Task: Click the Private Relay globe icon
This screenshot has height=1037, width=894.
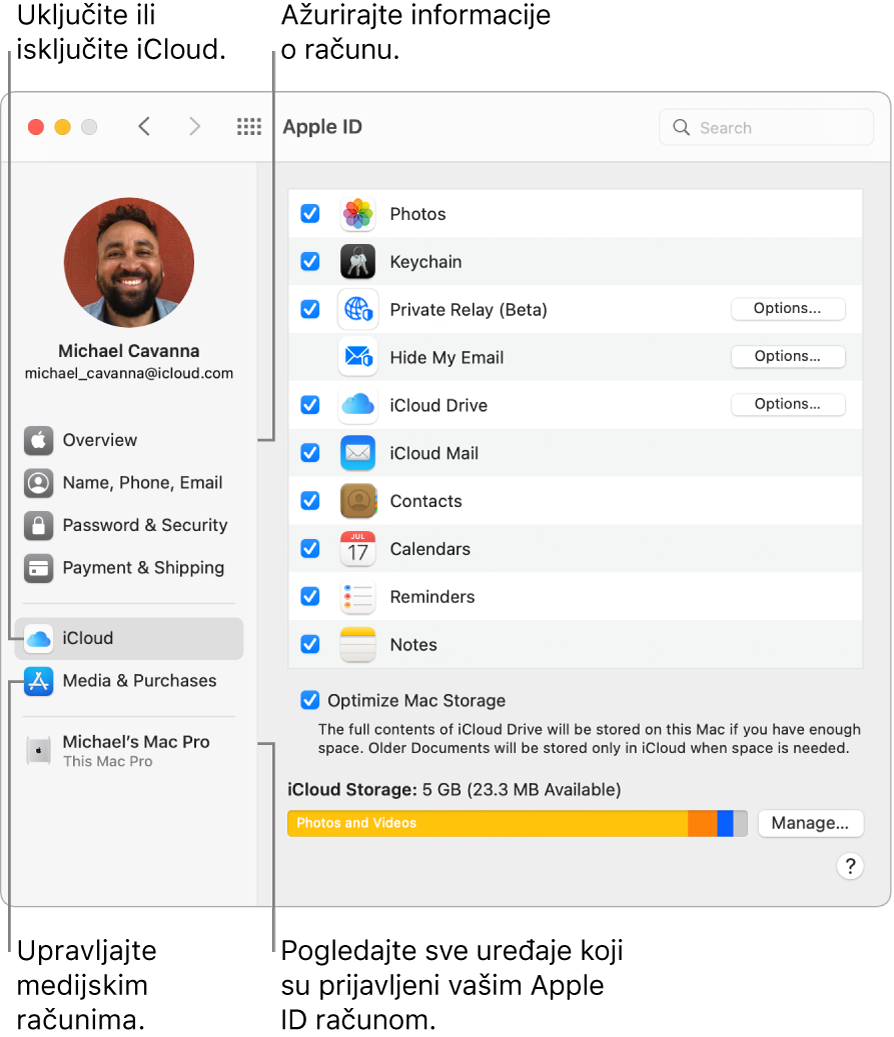Action: (x=357, y=309)
